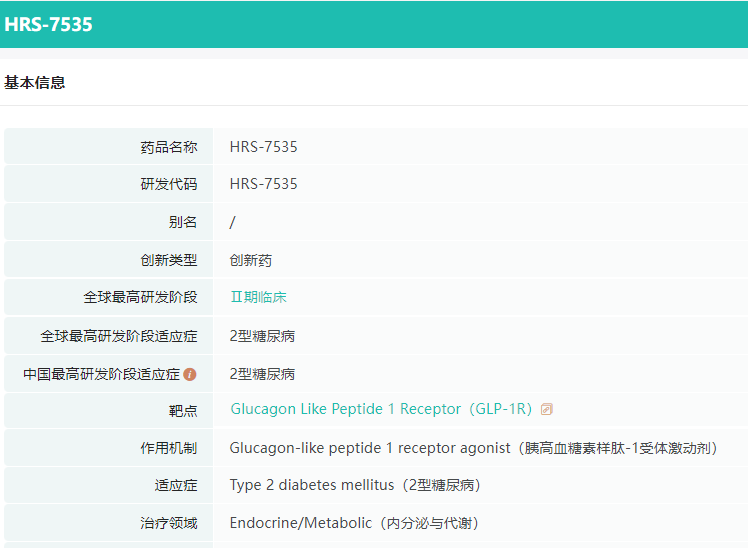The image size is (748, 548).
Task: Select the slash value in 别名 row
Action: pyautogui.click(x=232, y=222)
